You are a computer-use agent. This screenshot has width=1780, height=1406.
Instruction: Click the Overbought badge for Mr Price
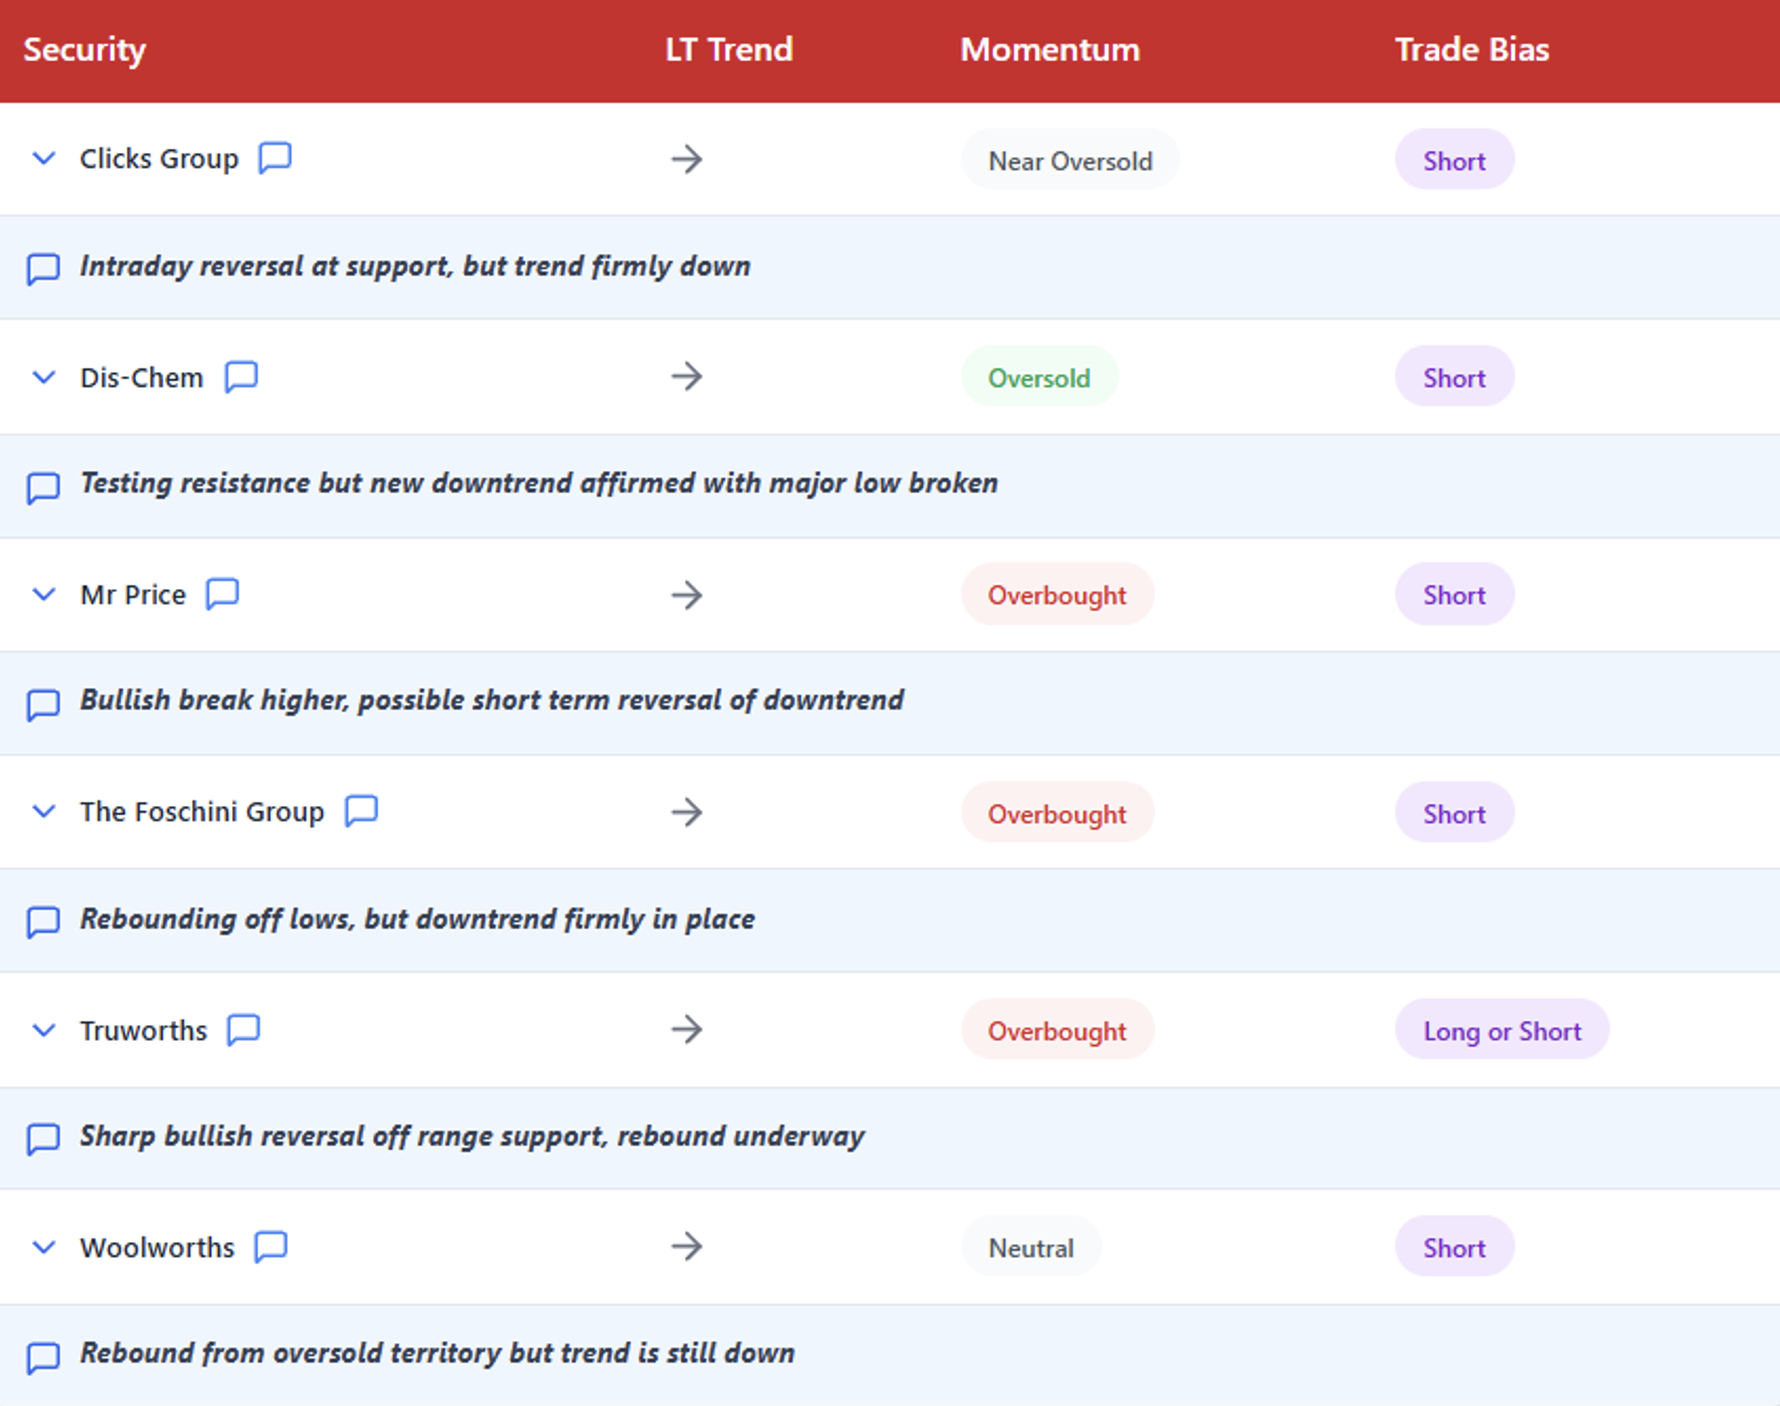coord(1057,595)
